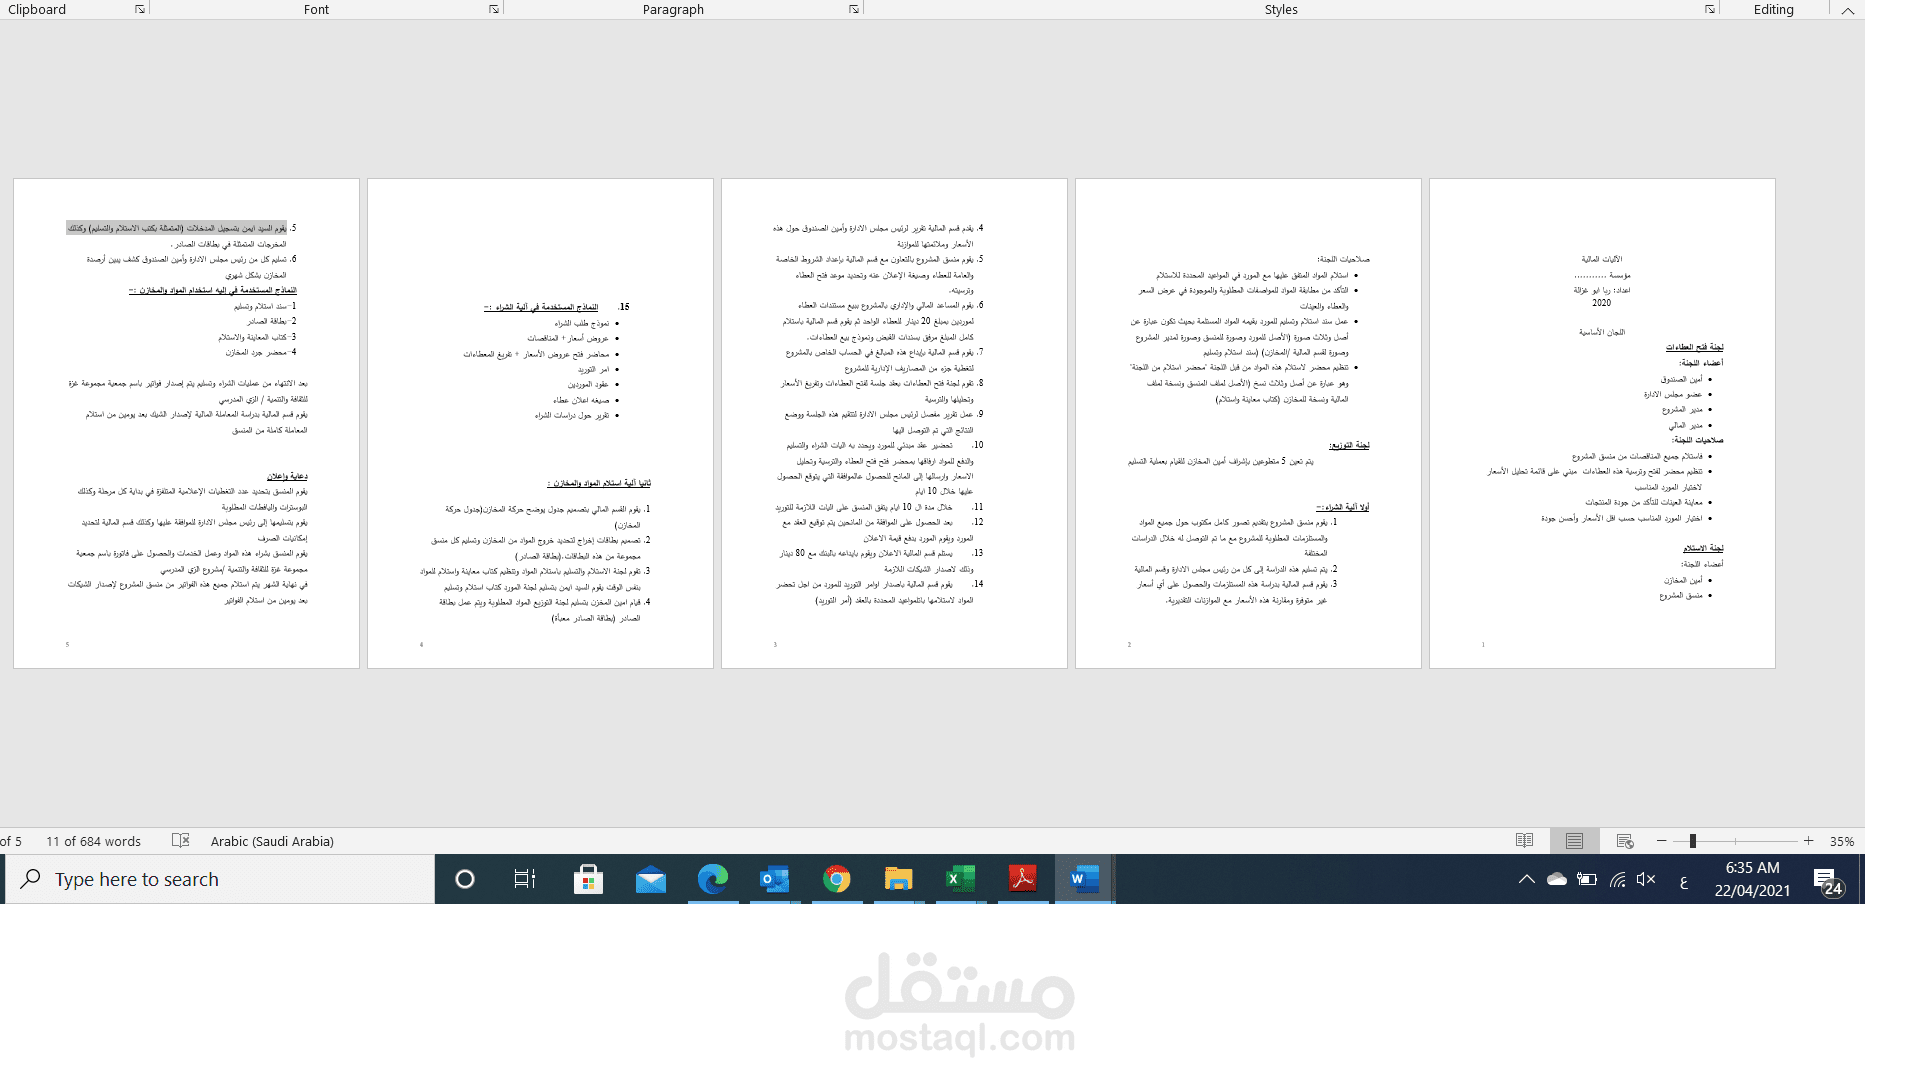Open the Font dialog launcher
The height and width of the screenshot is (1080, 1920).
pyautogui.click(x=494, y=9)
